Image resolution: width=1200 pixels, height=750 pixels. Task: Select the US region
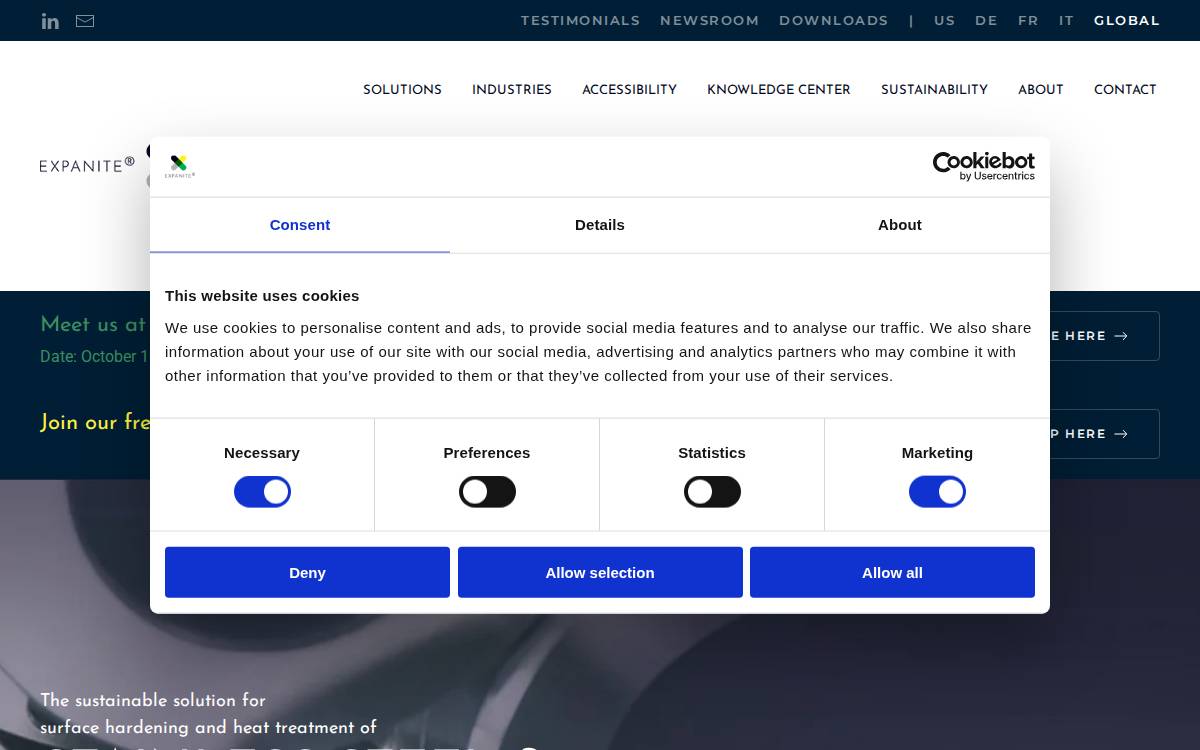click(944, 20)
